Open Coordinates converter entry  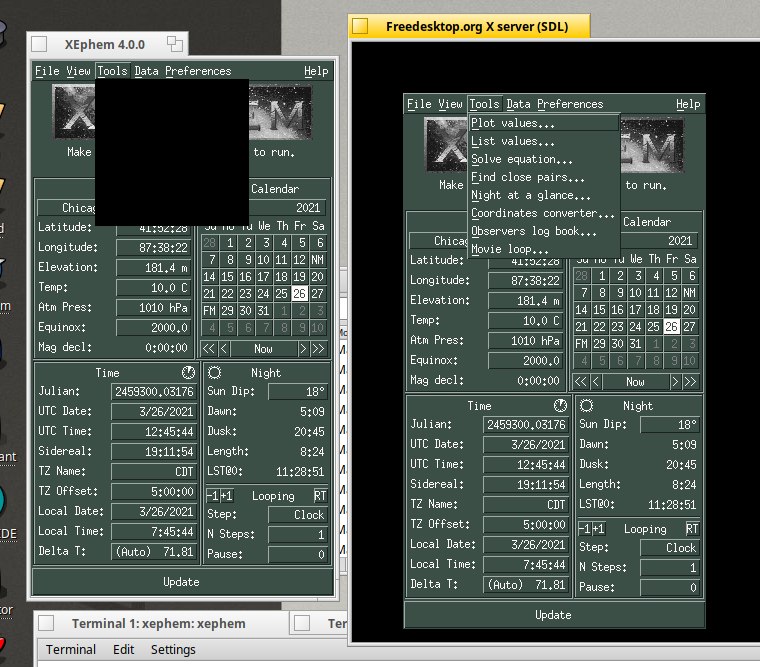pyautogui.click(x=544, y=213)
